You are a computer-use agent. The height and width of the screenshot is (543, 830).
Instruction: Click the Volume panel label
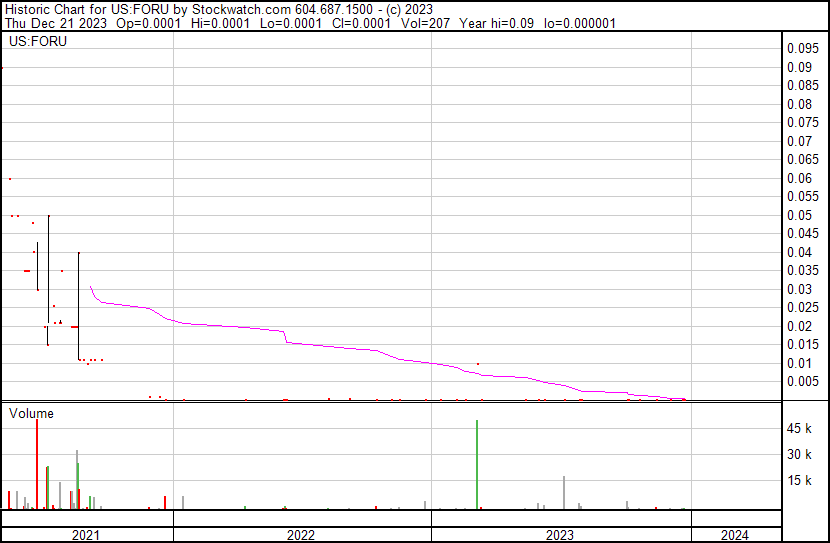32,413
